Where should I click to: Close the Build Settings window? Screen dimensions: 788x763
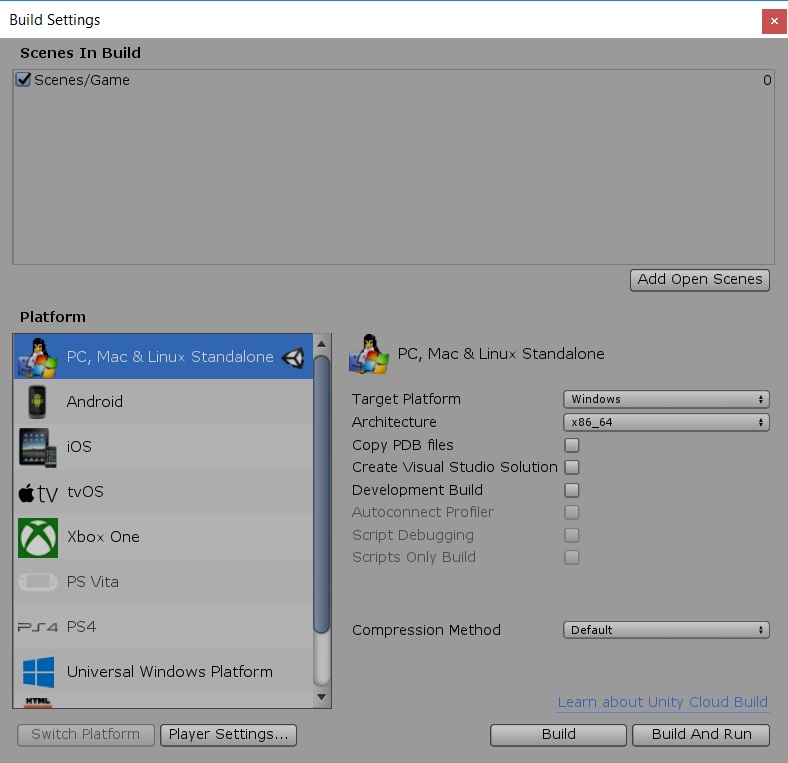pos(774,21)
